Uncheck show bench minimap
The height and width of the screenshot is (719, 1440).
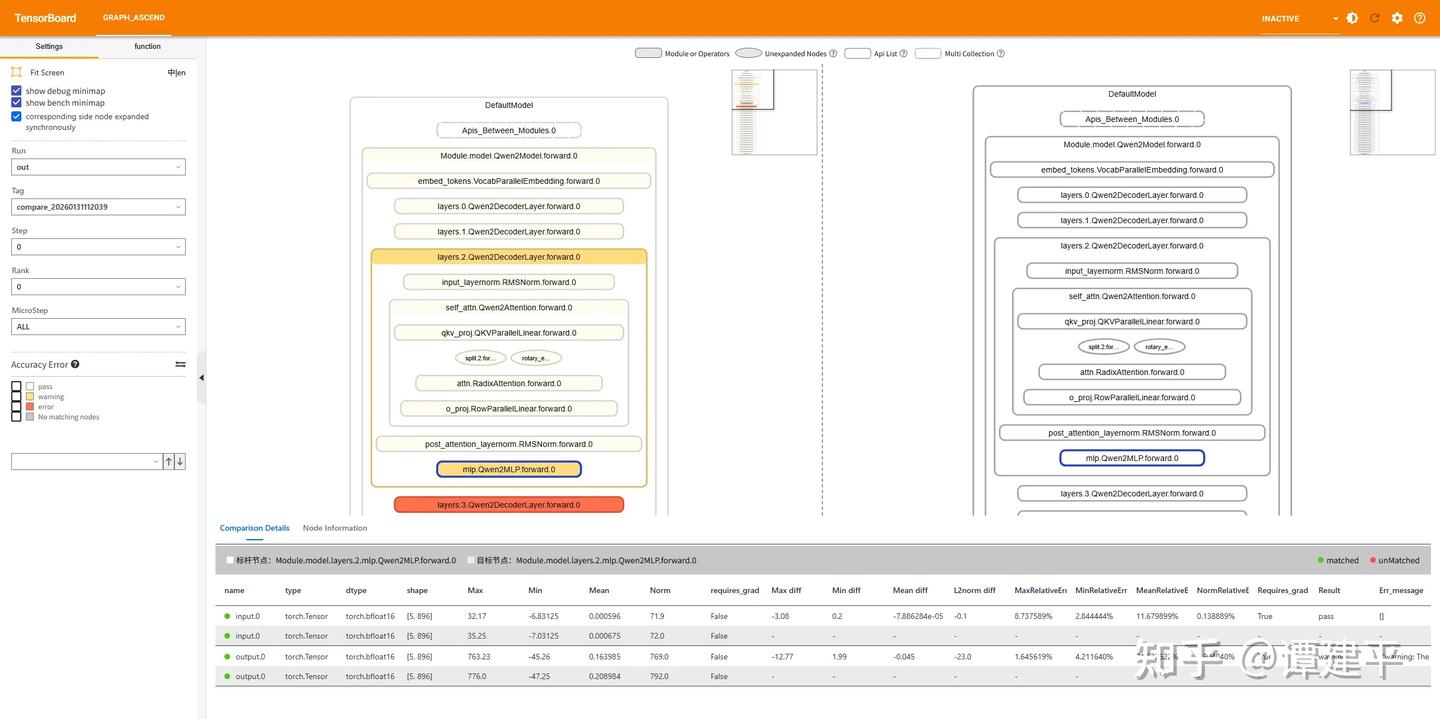[16, 102]
